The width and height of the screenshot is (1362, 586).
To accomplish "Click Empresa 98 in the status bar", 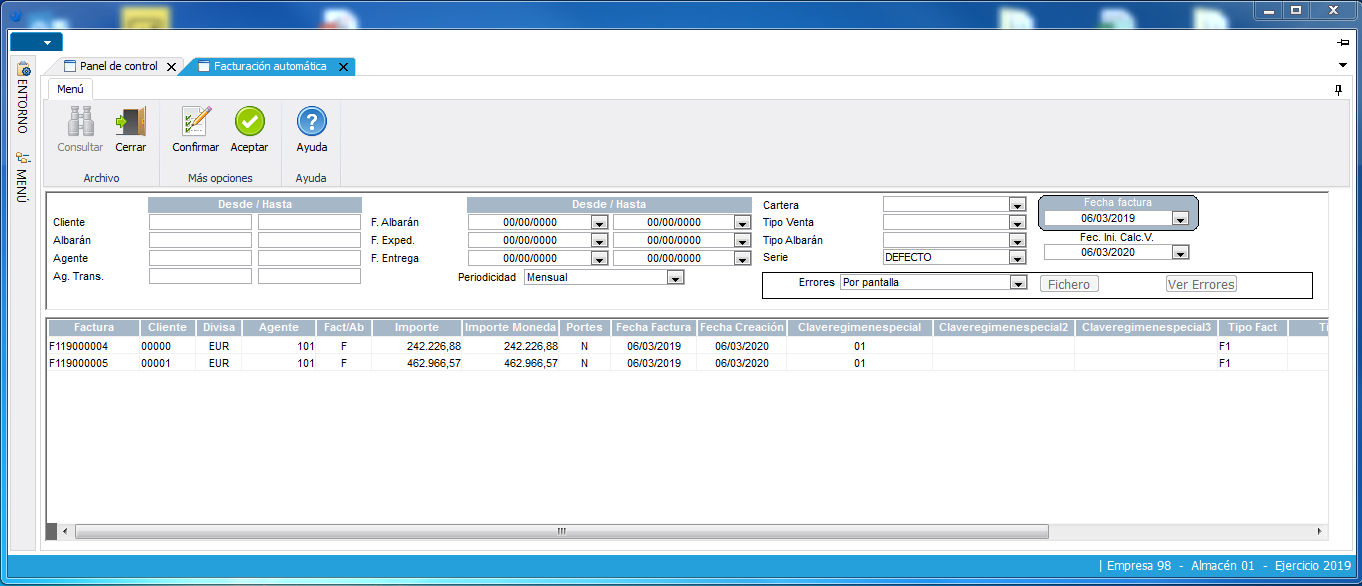I will [x=1139, y=566].
